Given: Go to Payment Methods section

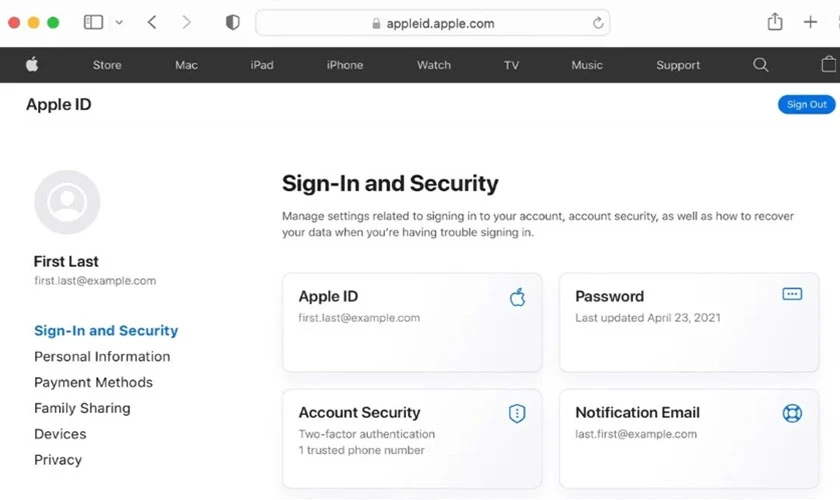Looking at the screenshot, I should point(93,382).
